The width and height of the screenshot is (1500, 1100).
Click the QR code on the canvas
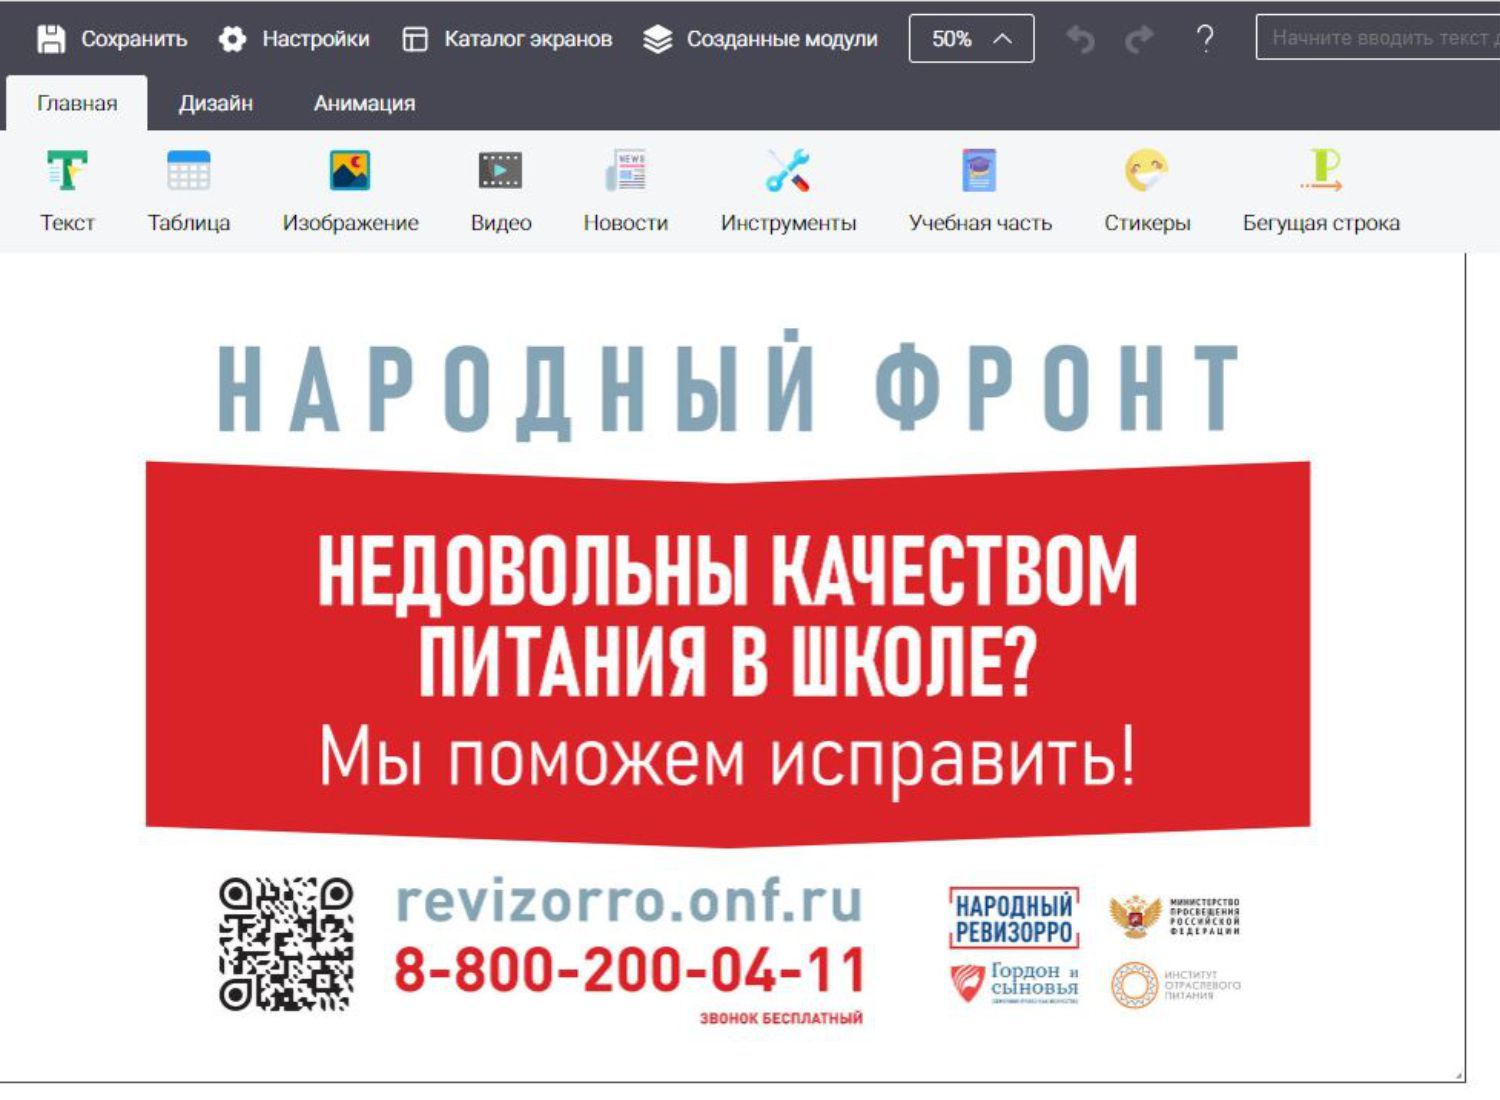(x=286, y=944)
